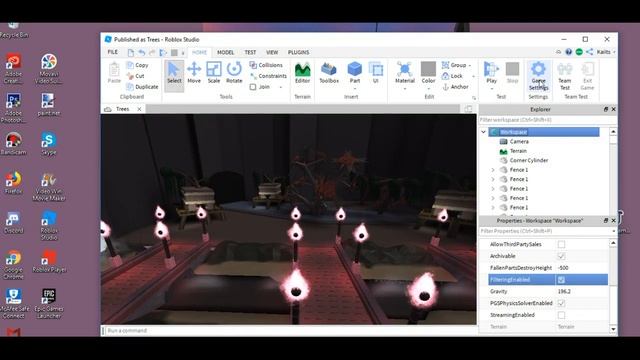Open the Group dropdown arrow
This screenshot has width=640, height=360.
pos(470,65)
